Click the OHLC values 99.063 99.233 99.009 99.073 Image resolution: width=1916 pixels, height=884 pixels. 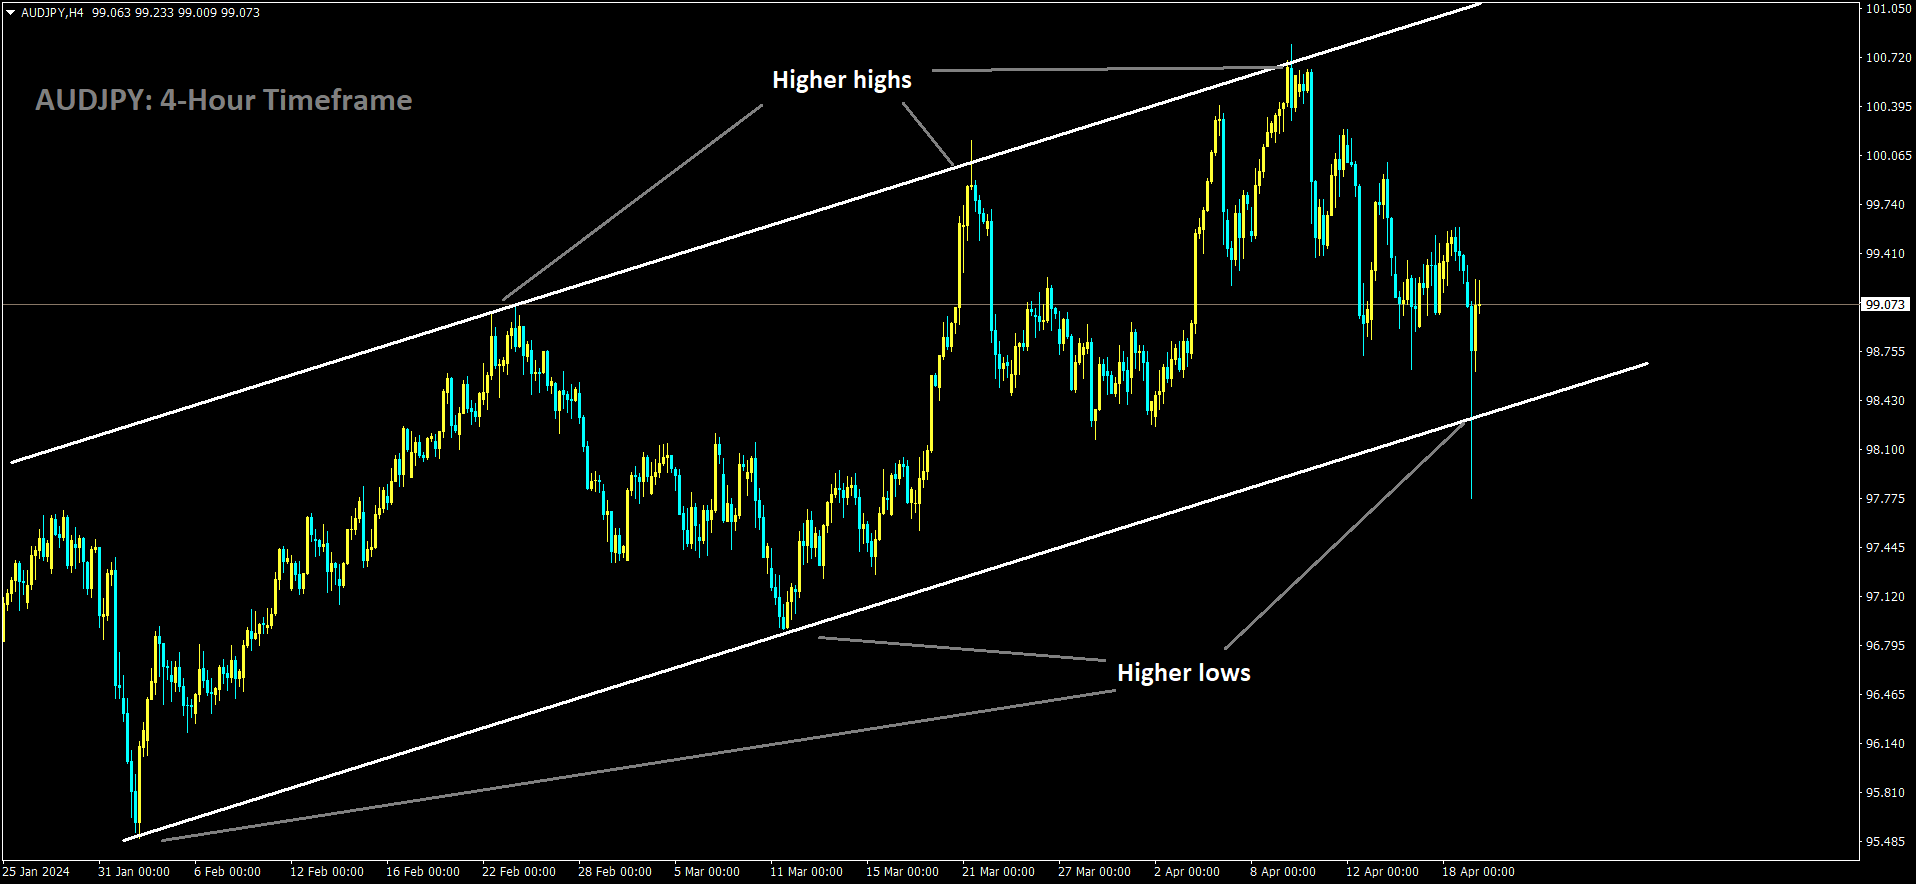(176, 13)
